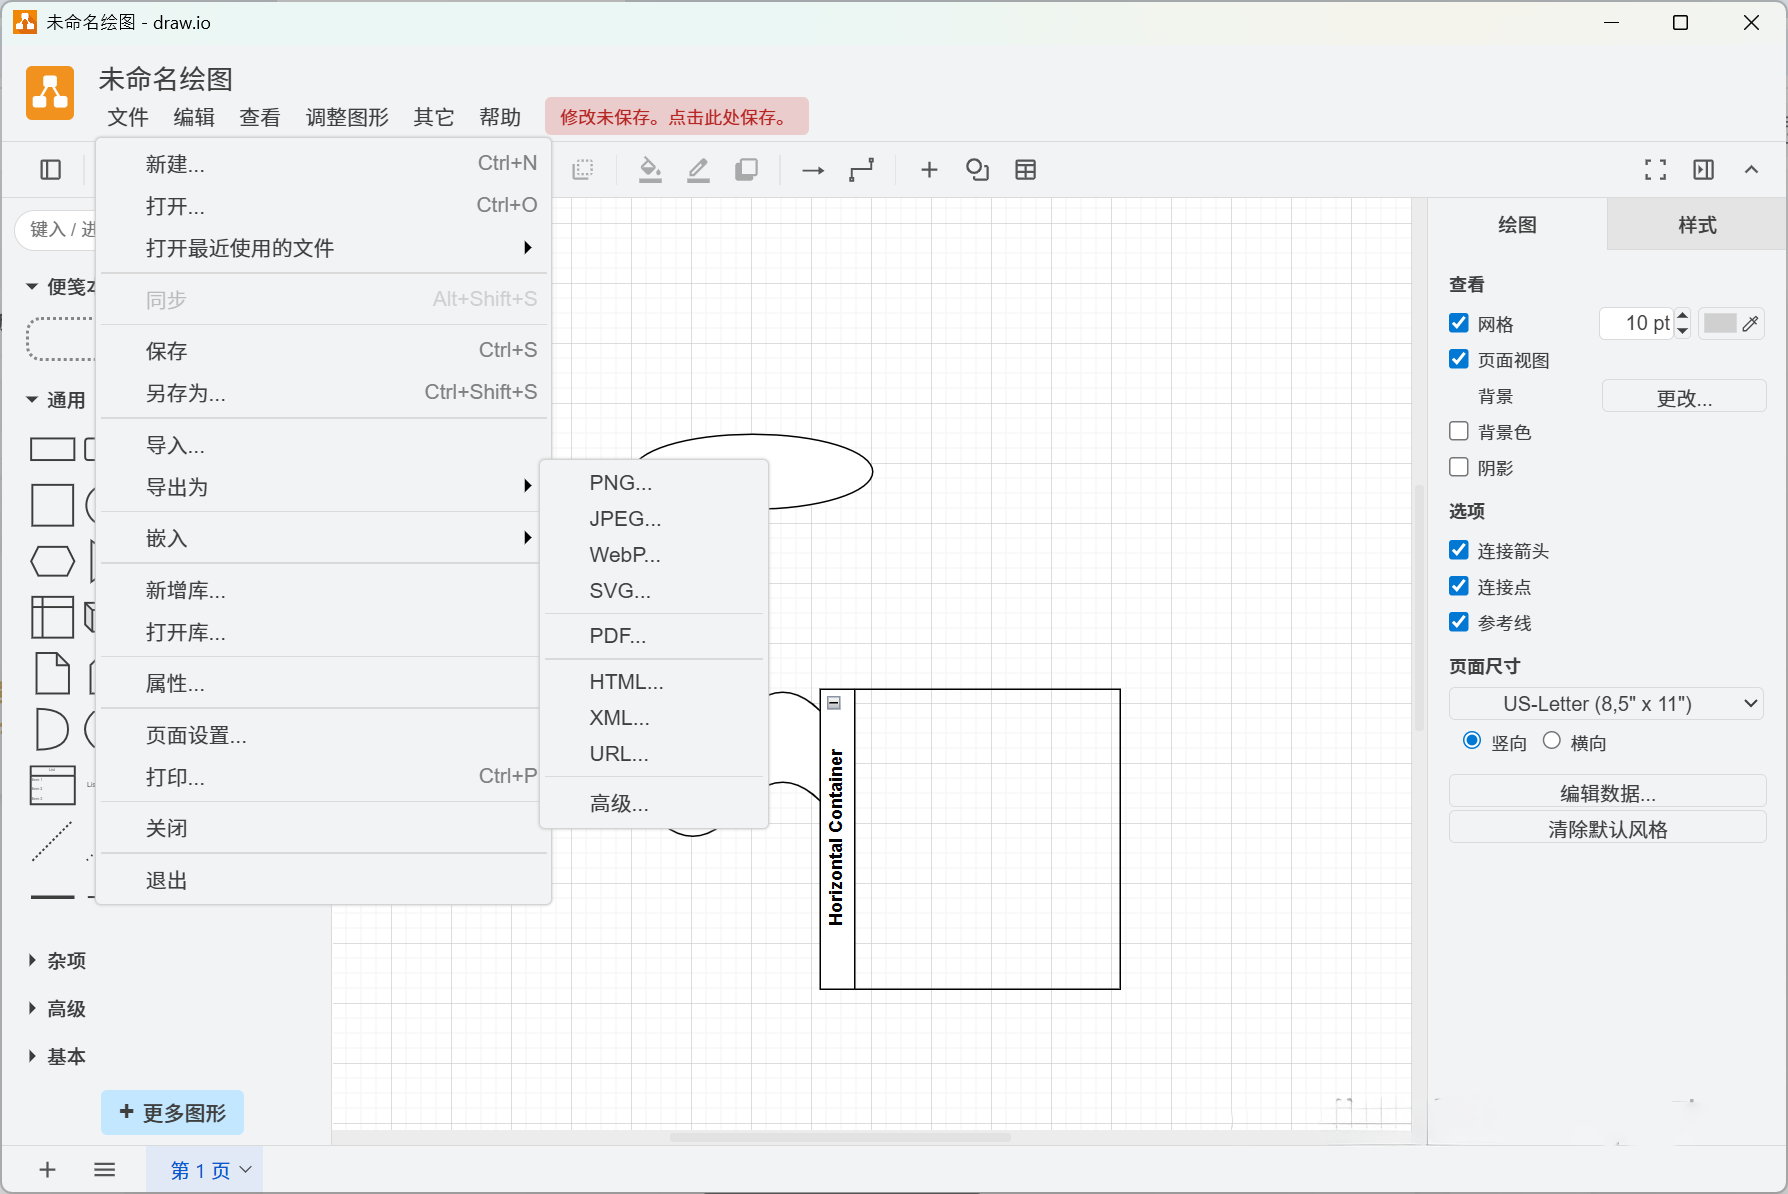1788x1194 pixels.
Task: Click the 更多图形 button
Action: click(172, 1113)
